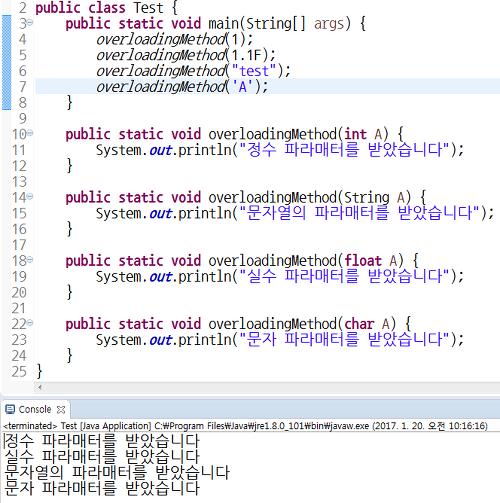The width and height of the screenshot is (500, 503).
Task: Click the string "정수 파라매터를 받았습니다" in code
Action: coord(345,150)
